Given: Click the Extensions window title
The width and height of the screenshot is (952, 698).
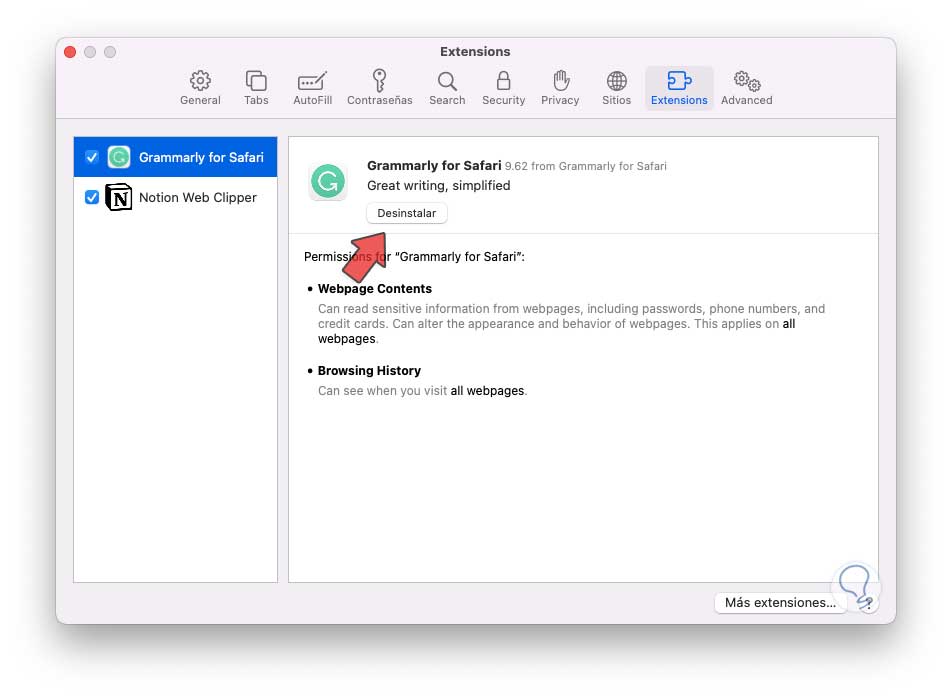Looking at the screenshot, I should 475,52.
